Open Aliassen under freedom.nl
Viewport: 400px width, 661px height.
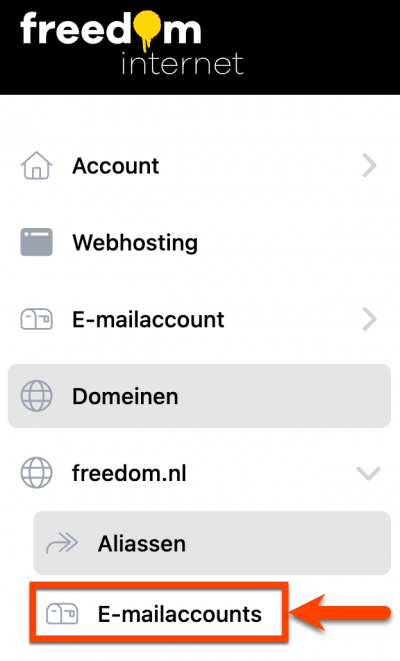[x=212, y=543]
